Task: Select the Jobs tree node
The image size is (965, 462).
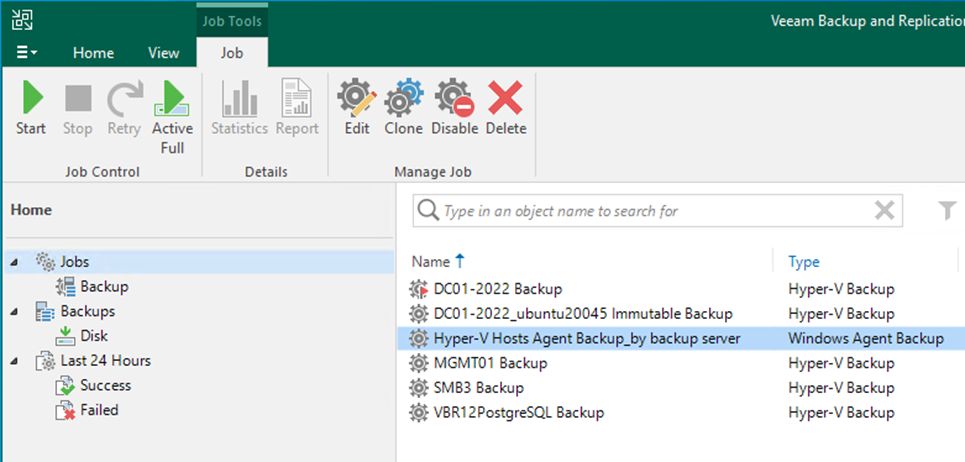Action: pos(74,261)
